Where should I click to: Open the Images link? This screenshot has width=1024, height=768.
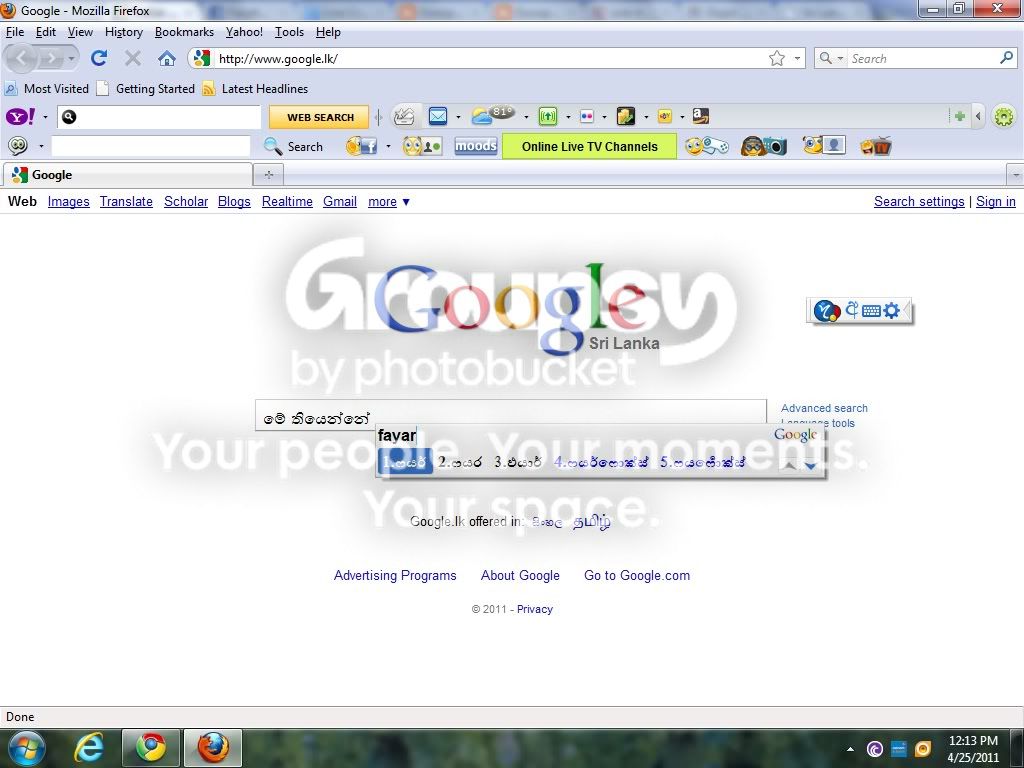coord(69,202)
